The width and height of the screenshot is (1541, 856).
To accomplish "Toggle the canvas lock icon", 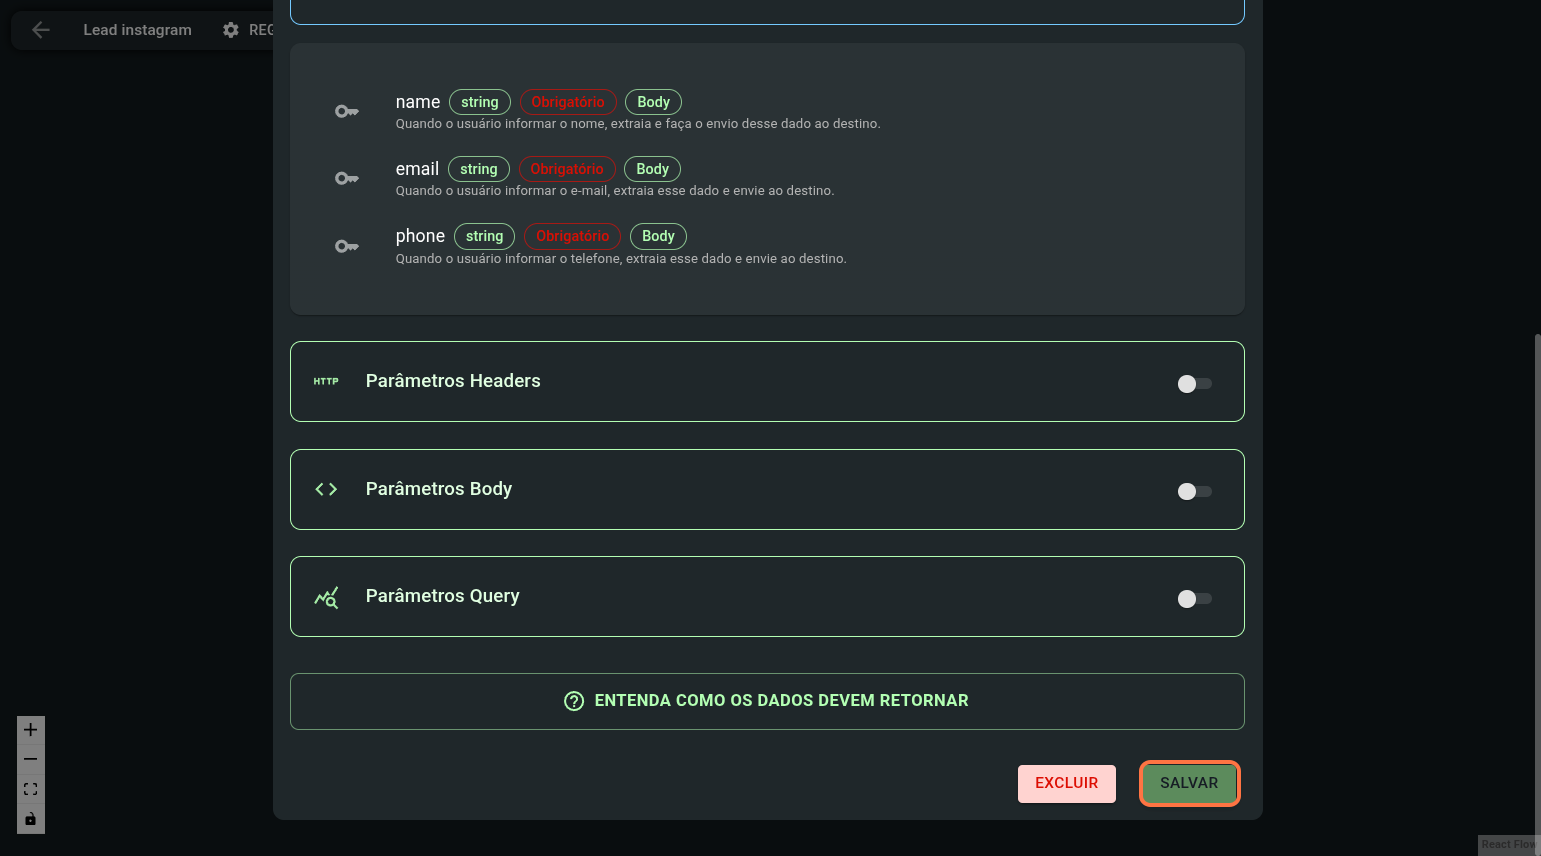I will [31, 819].
